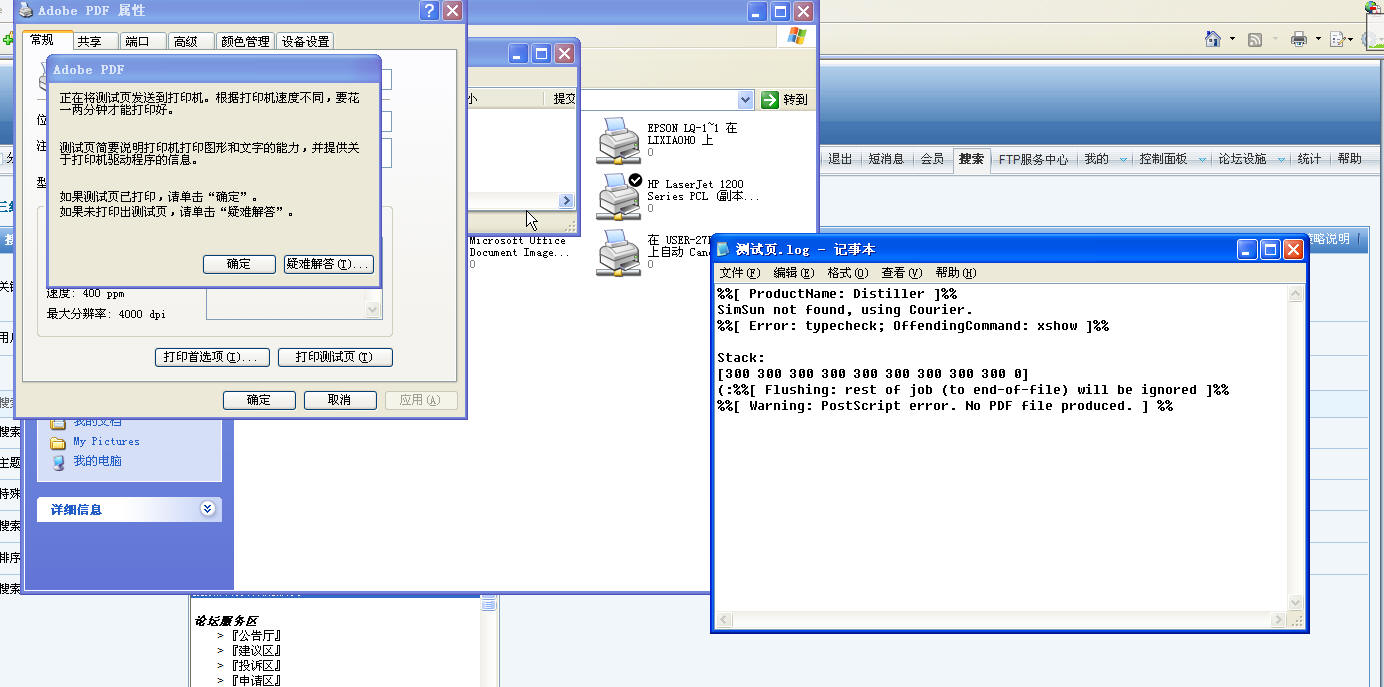
Task: Open the forum 帮助 link
Action: 1349,159
